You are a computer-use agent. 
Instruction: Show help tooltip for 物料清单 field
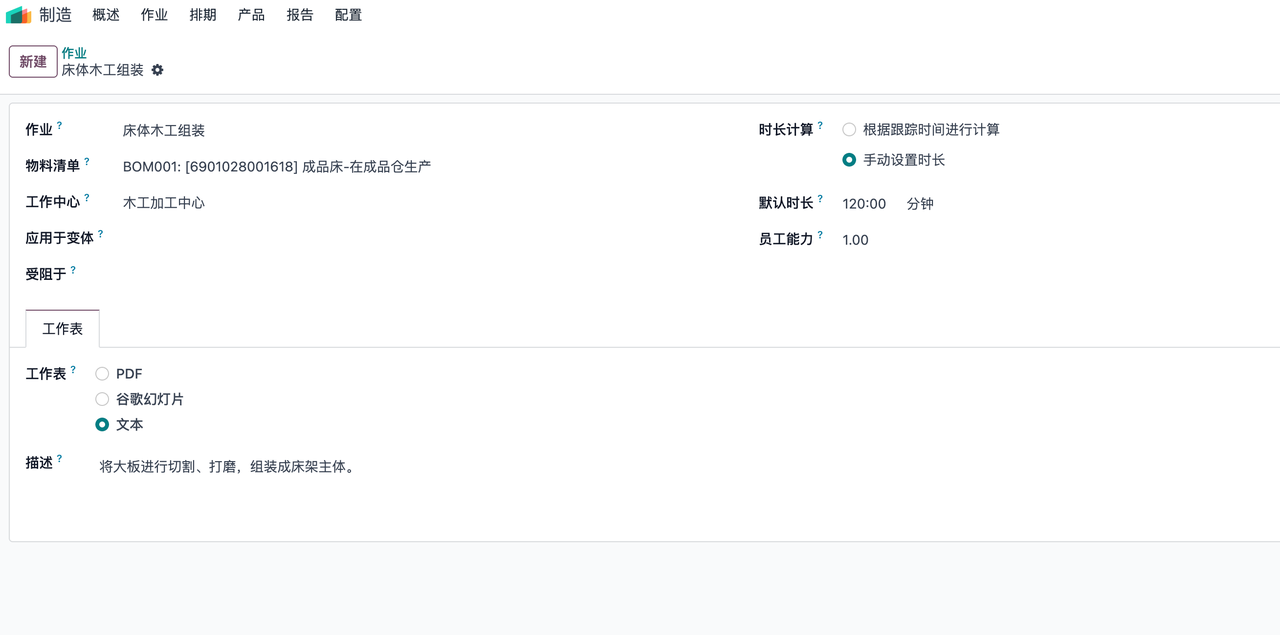tap(87, 162)
